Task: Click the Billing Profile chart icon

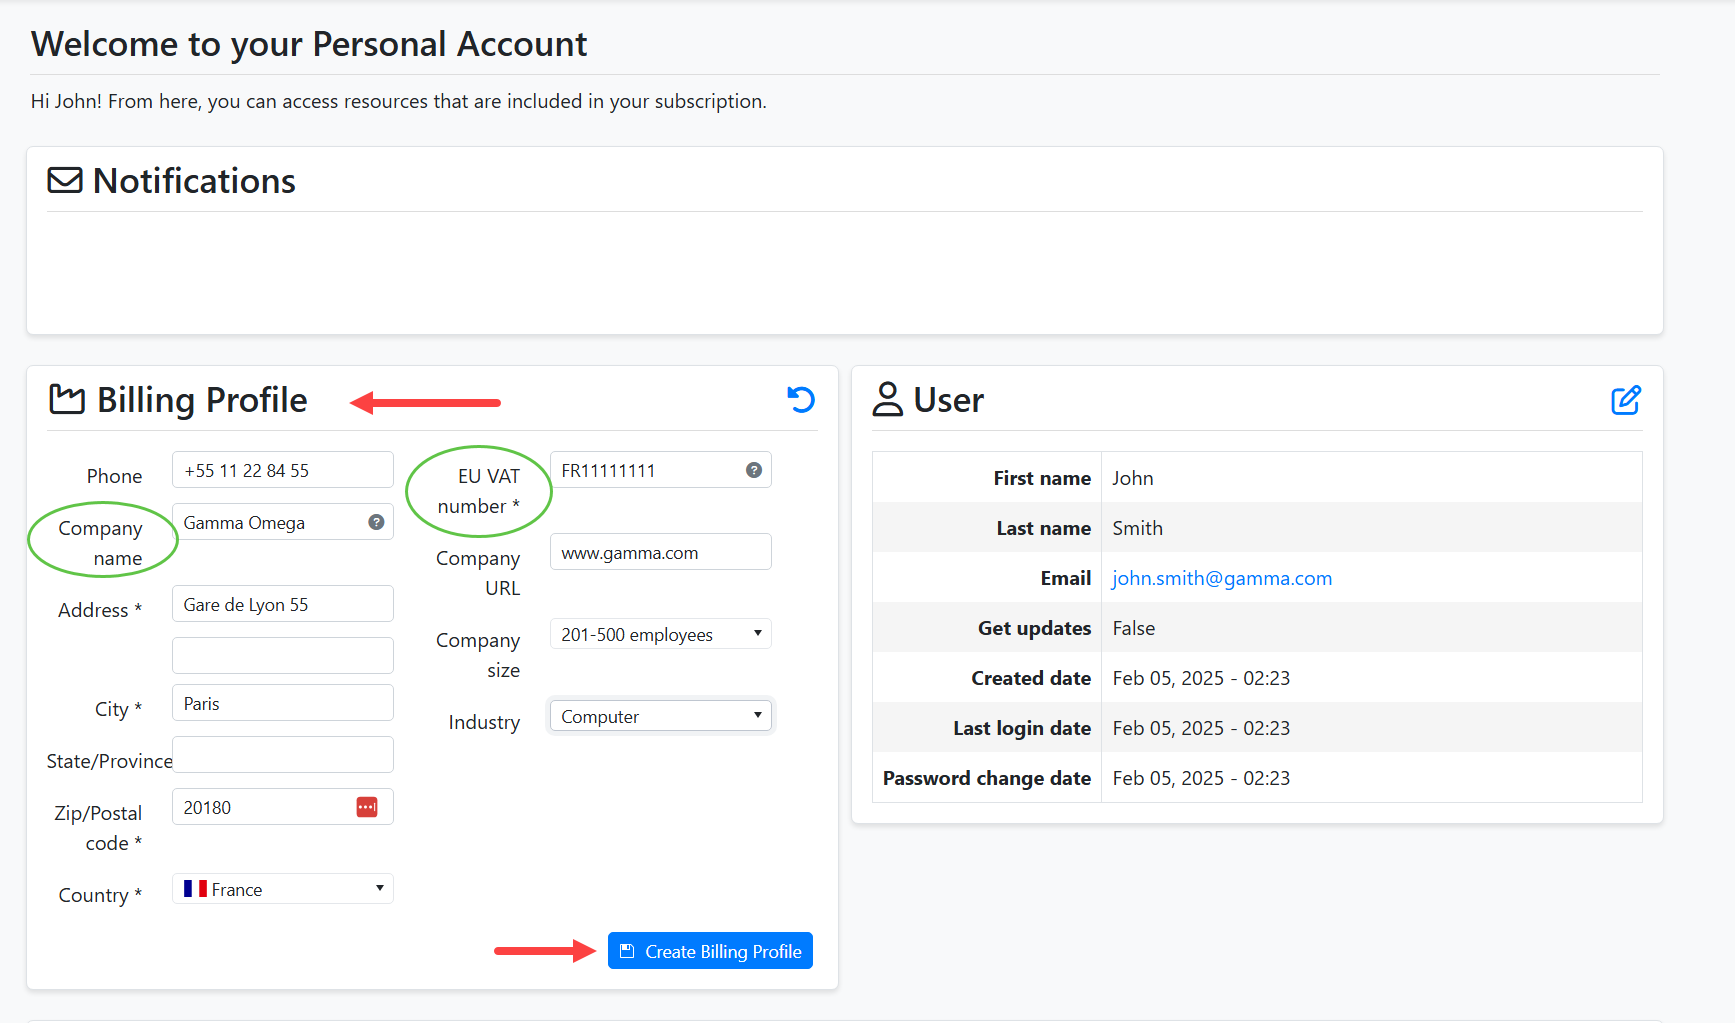Action: [x=67, y=400]
